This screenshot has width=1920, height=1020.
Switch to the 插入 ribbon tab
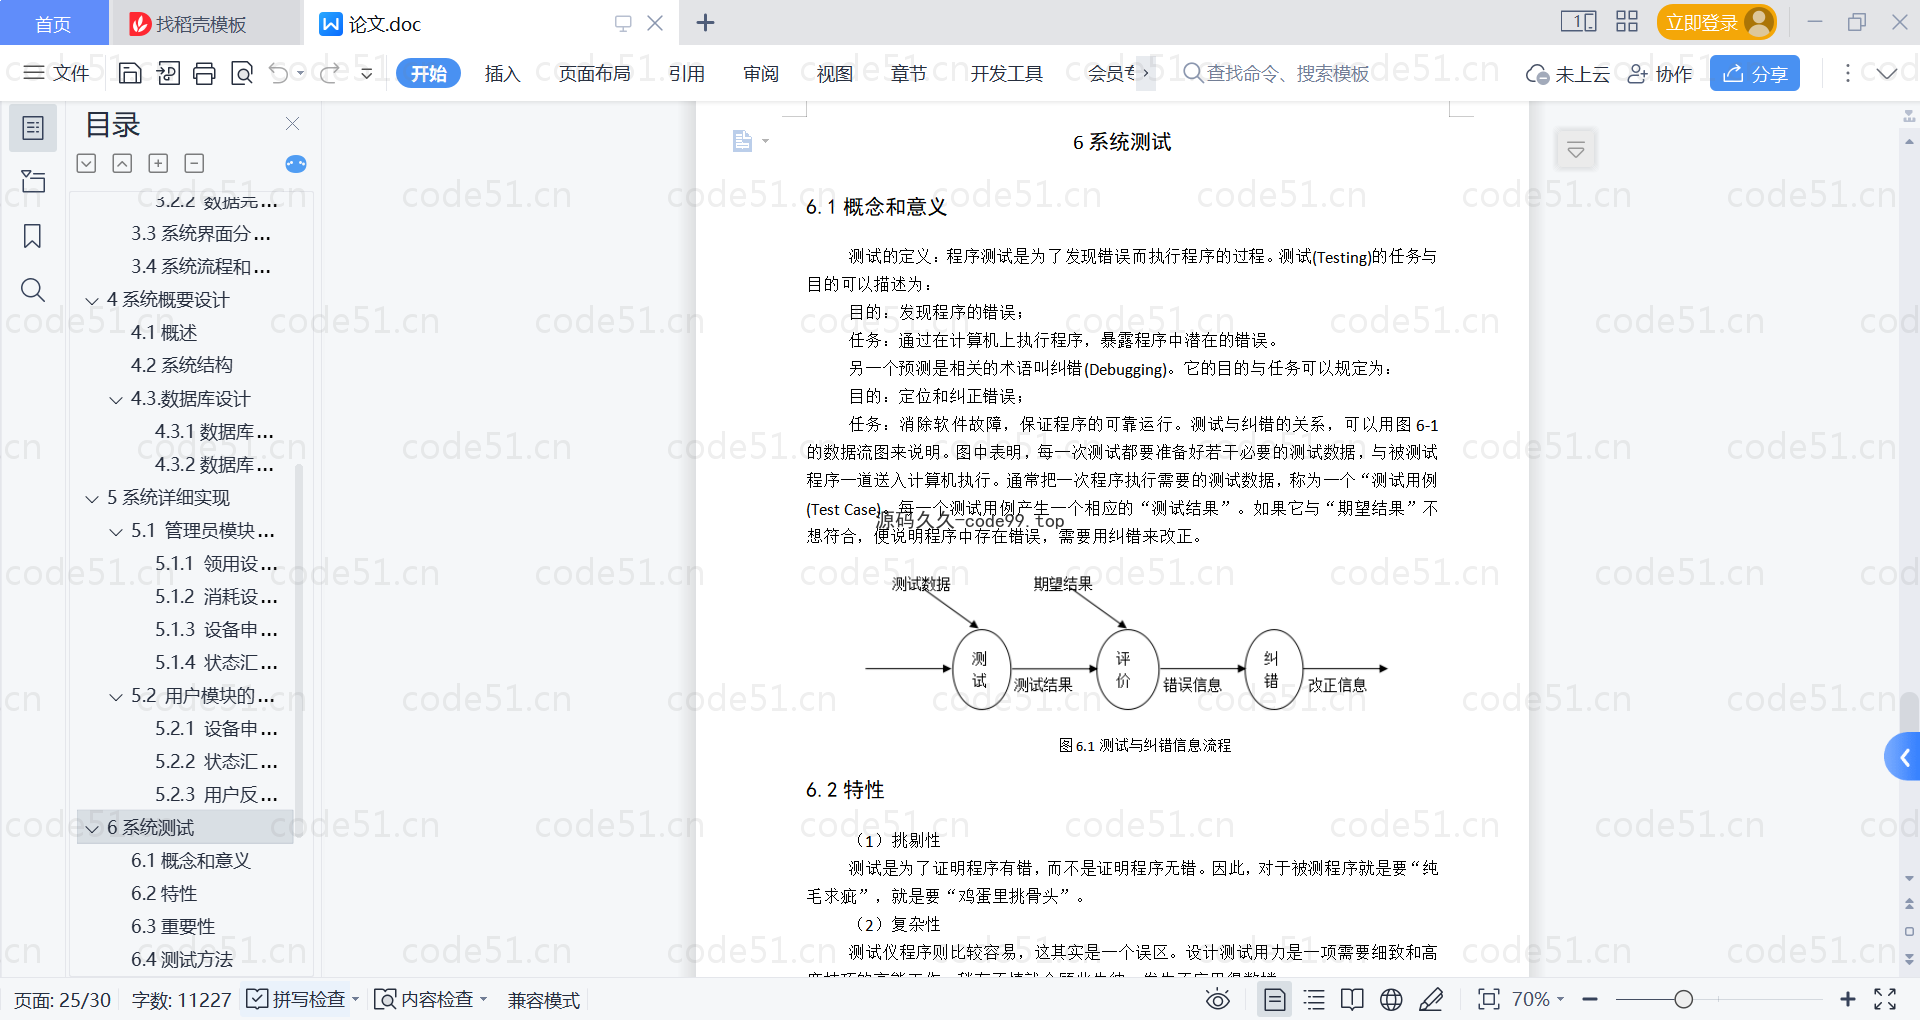(x=502, y=73)
